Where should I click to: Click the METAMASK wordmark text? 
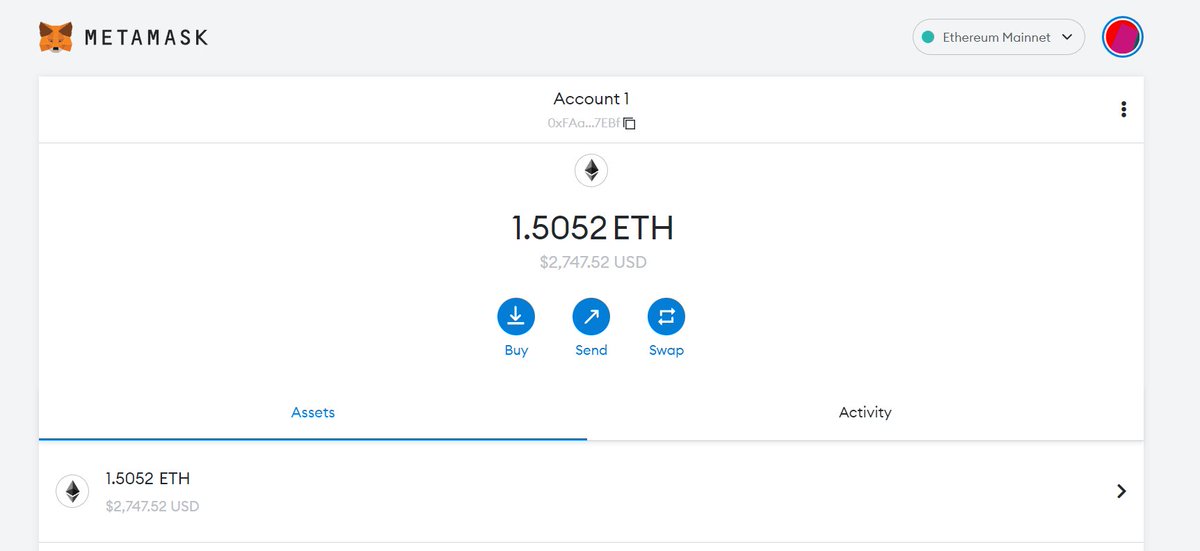point(146,38)
